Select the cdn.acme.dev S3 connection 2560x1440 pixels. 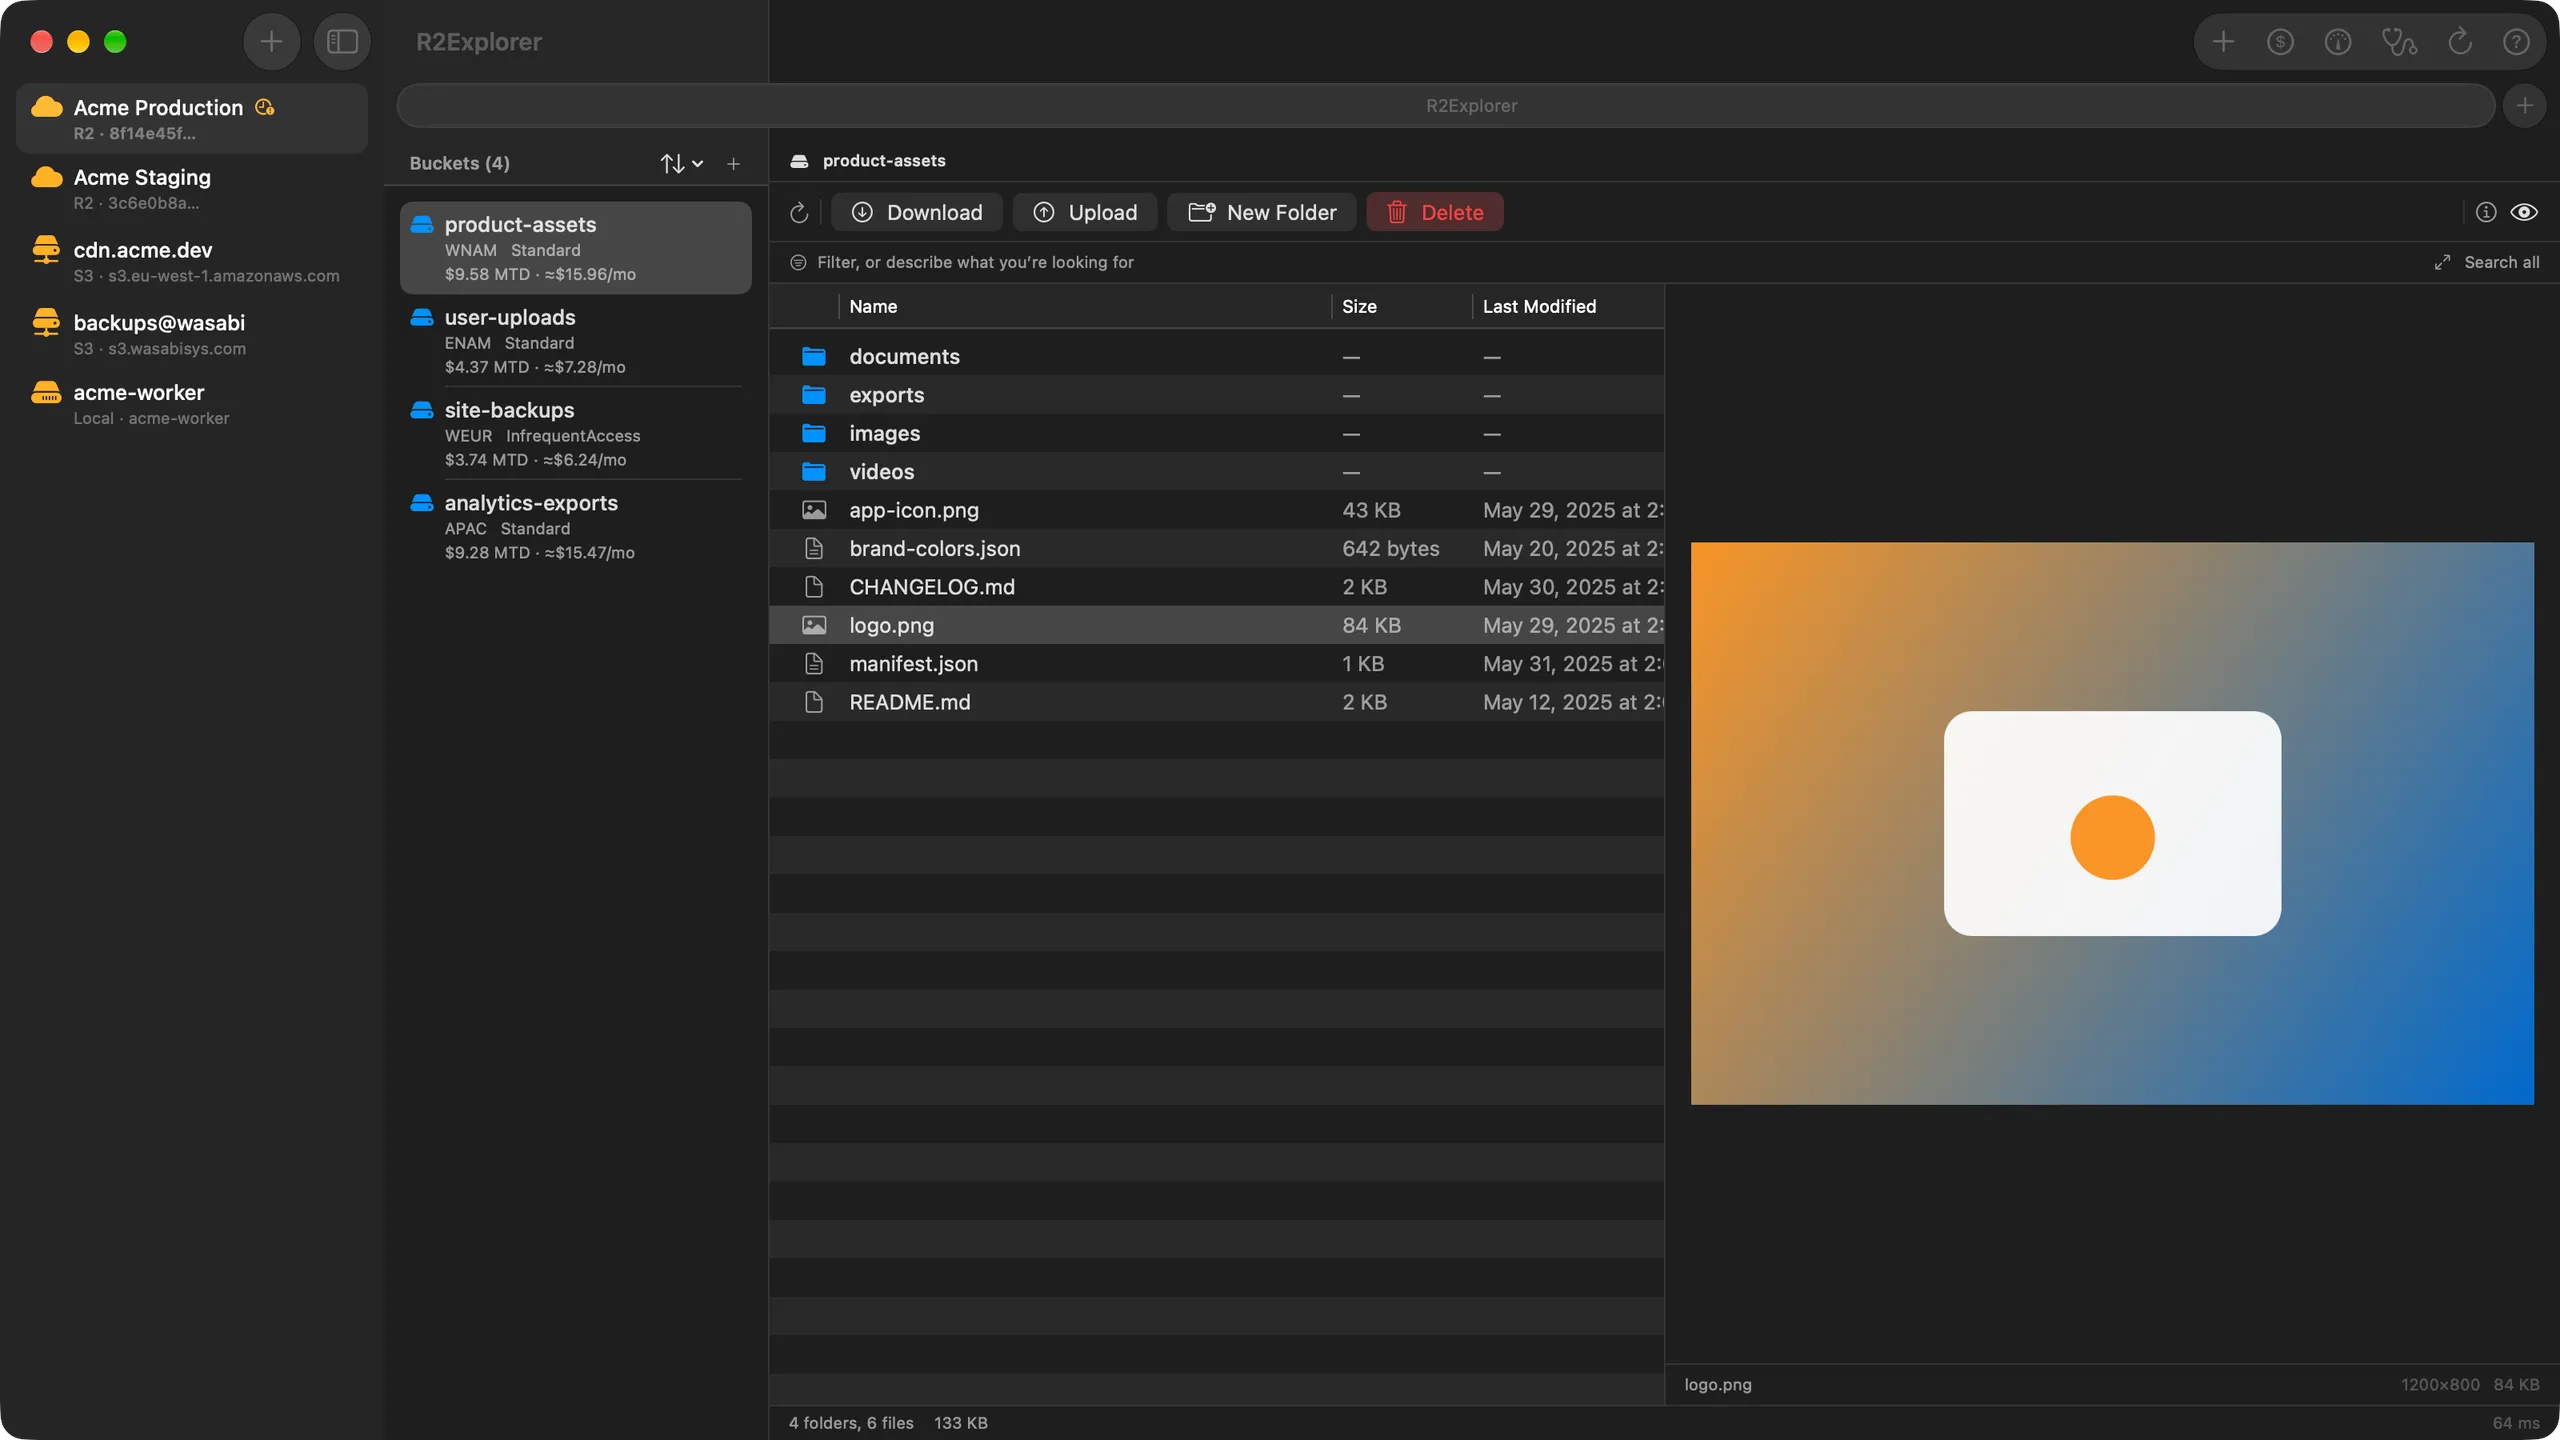point(192,261)
